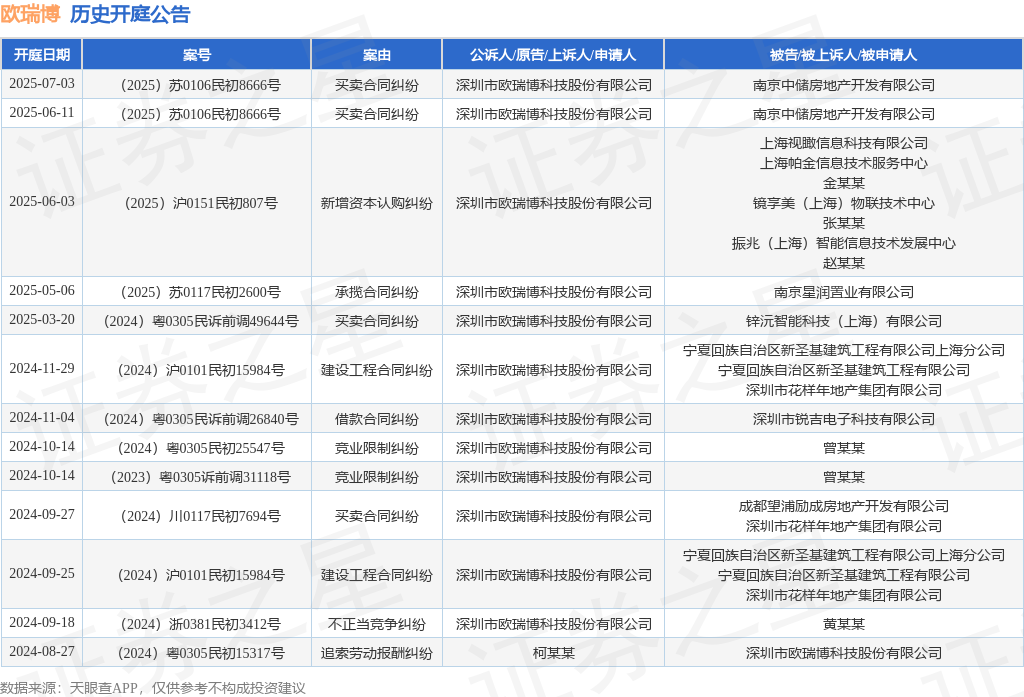Screen dimensions: 1024x697
Task: Click defendant 镜享美(上海)物联技术中心
Action: (844, 203)
